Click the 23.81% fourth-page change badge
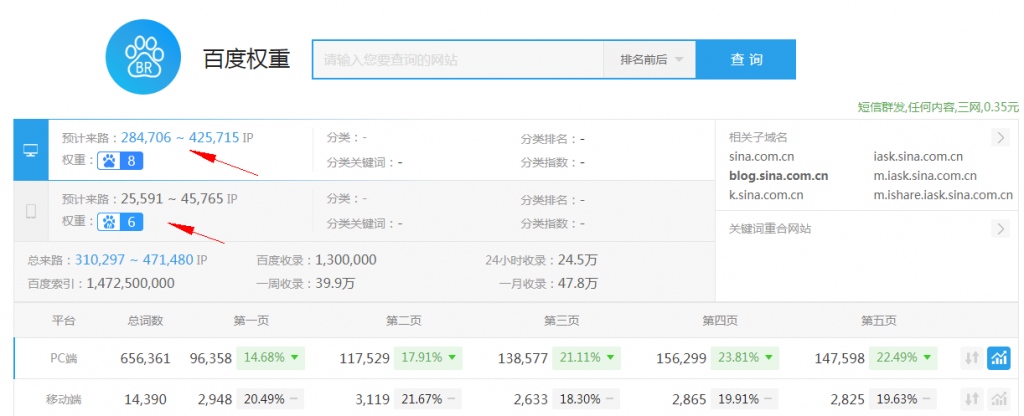 744,358
